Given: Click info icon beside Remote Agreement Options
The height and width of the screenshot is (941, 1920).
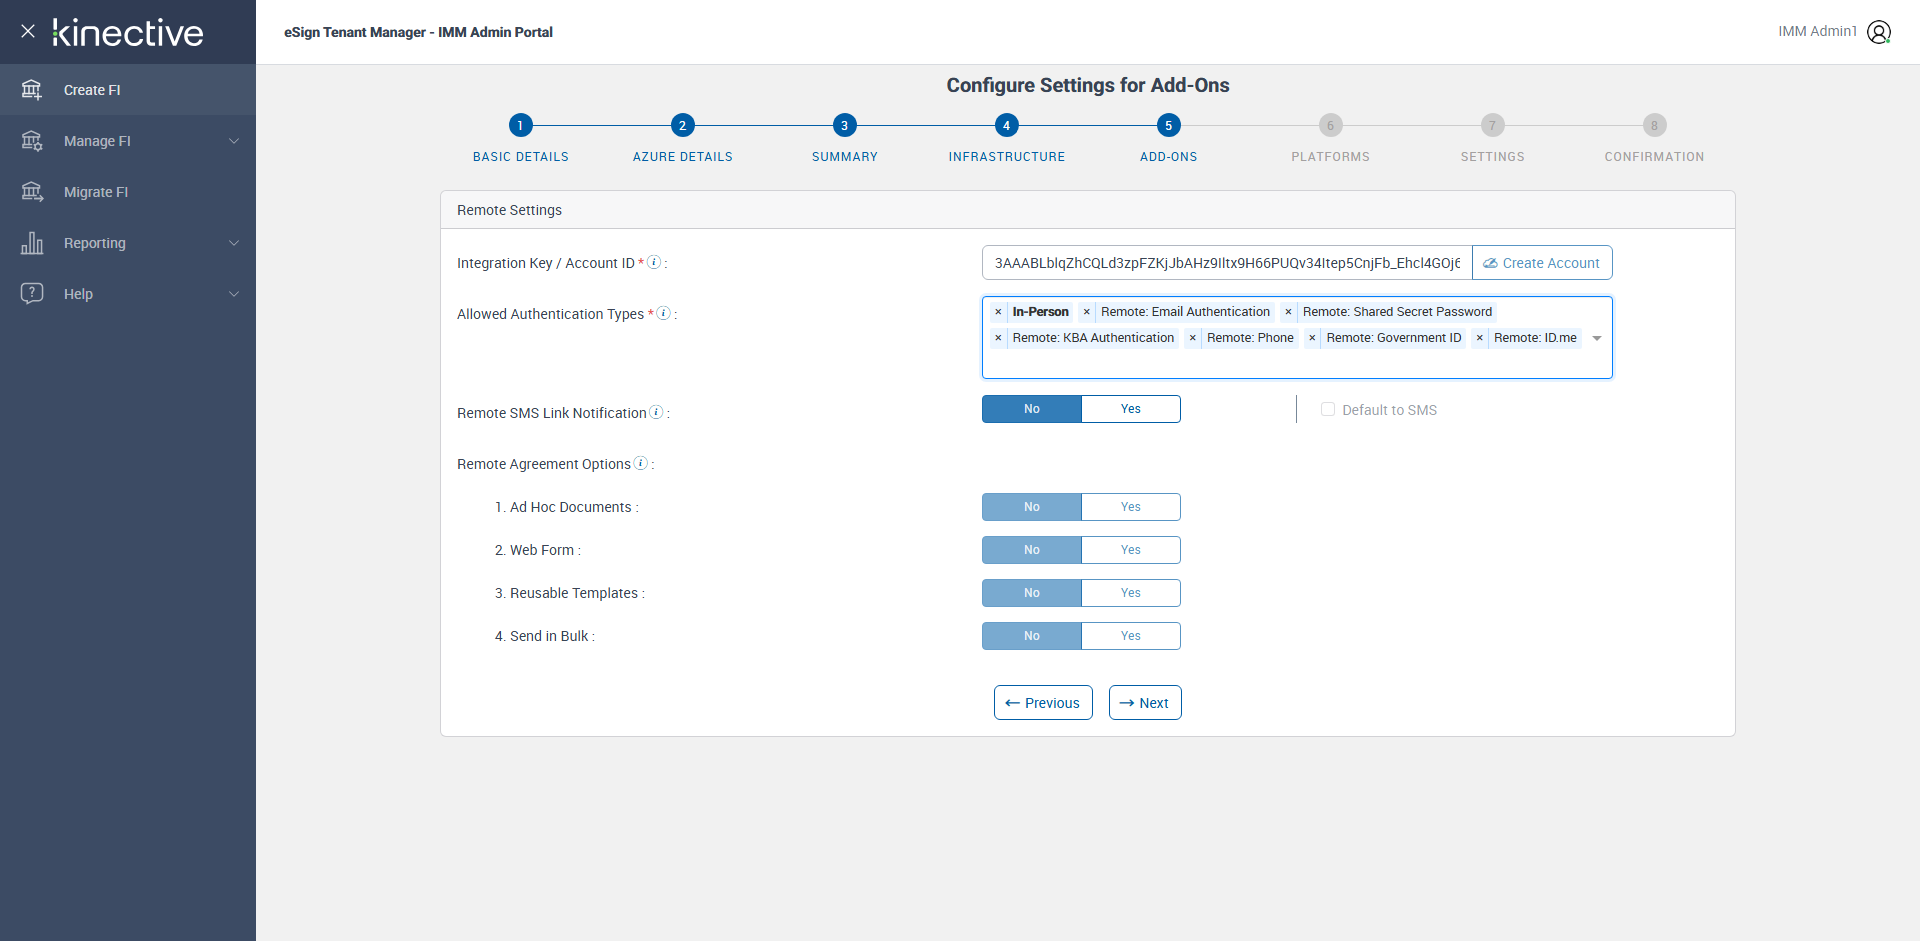Looking at the screenshot, I should coord(641,463).
